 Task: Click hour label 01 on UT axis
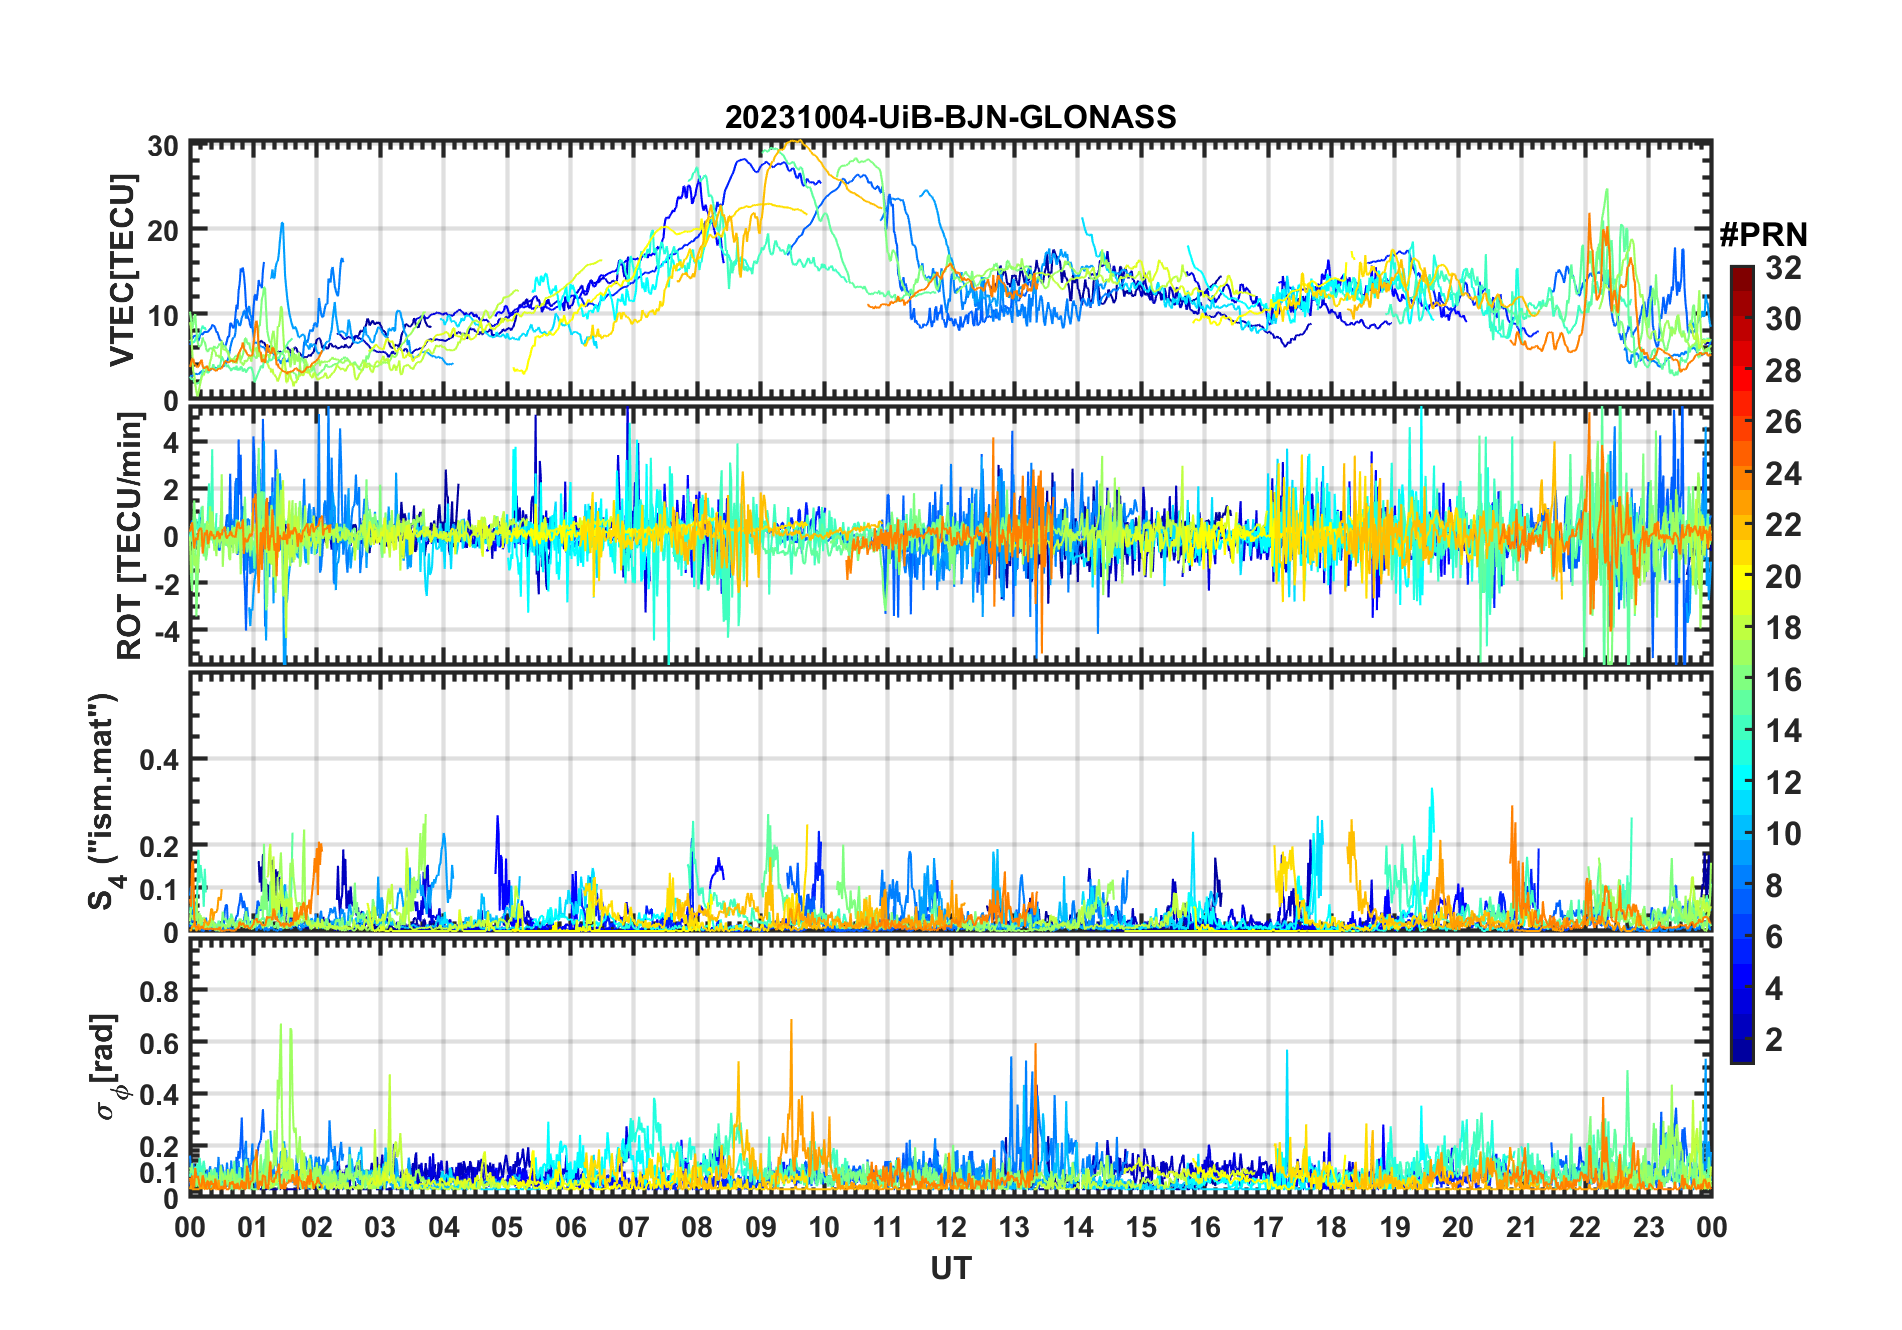253,1228
